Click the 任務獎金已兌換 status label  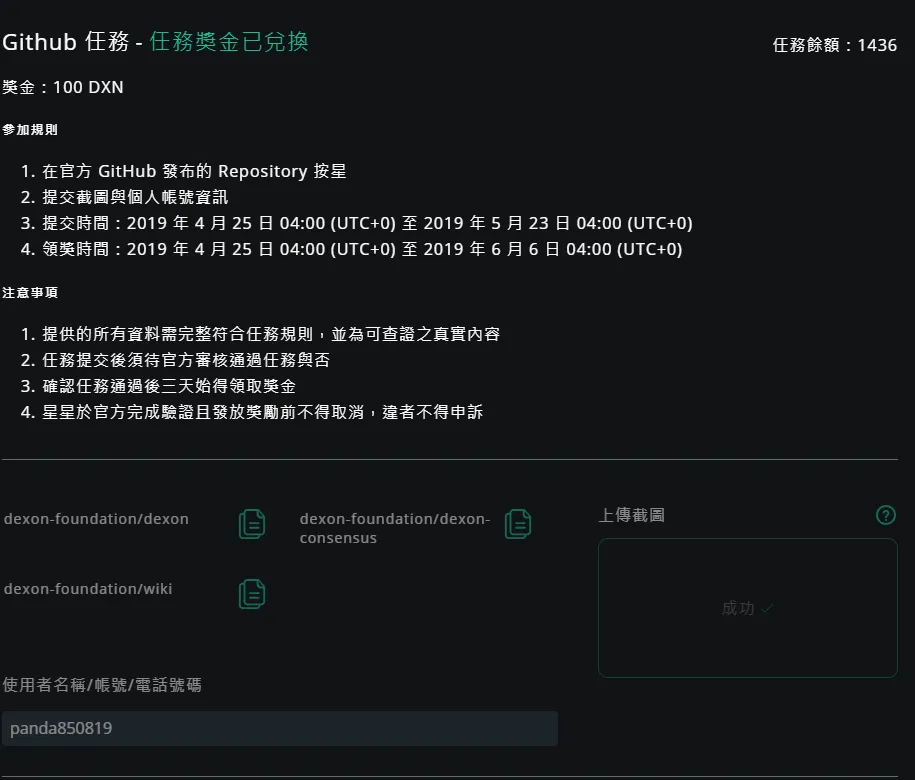229,41
